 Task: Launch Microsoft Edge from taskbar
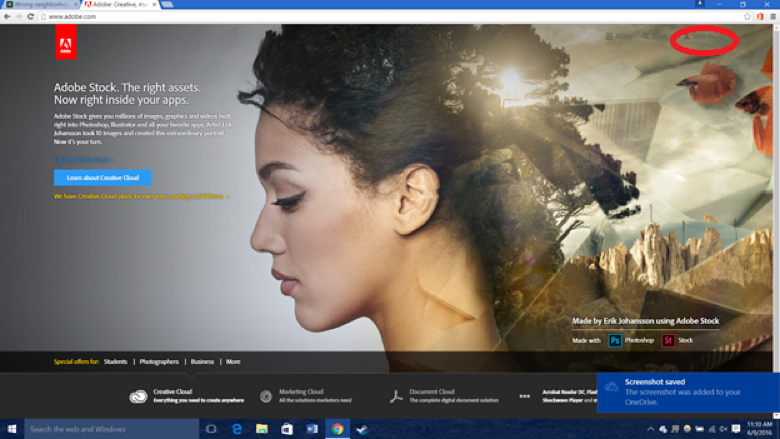coord(237,429)
